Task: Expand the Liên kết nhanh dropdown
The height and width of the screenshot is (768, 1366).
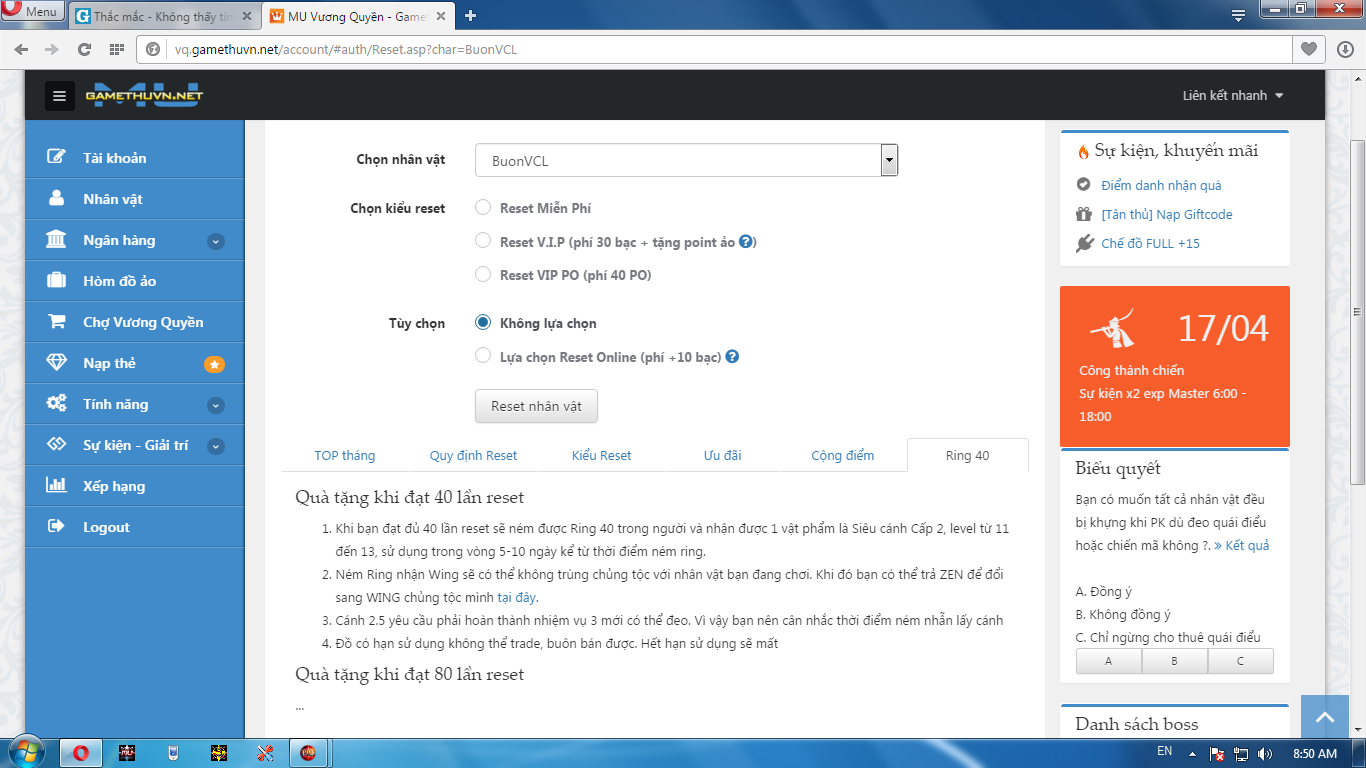Action: point(1232,96)
